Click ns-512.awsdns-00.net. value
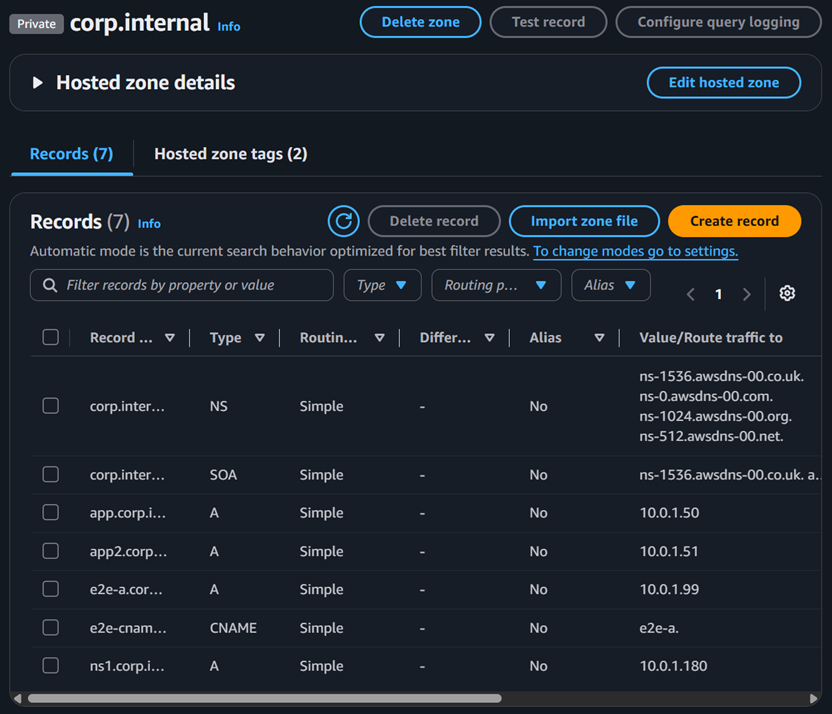832x714 pixels. 711,437
